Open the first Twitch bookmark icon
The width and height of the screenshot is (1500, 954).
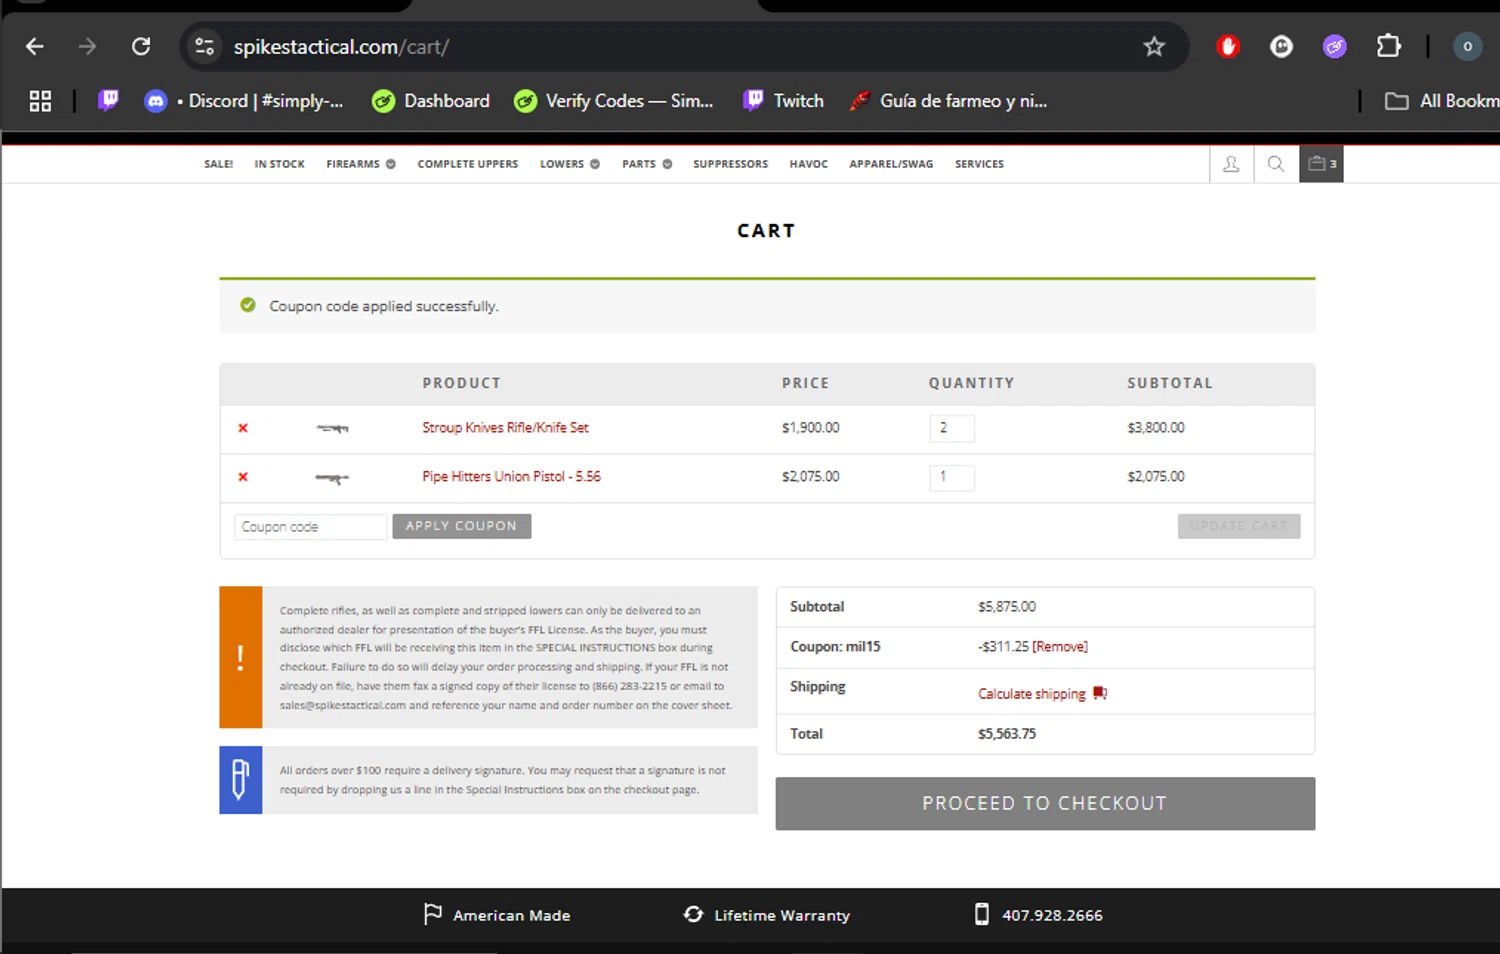coord(108,100)
